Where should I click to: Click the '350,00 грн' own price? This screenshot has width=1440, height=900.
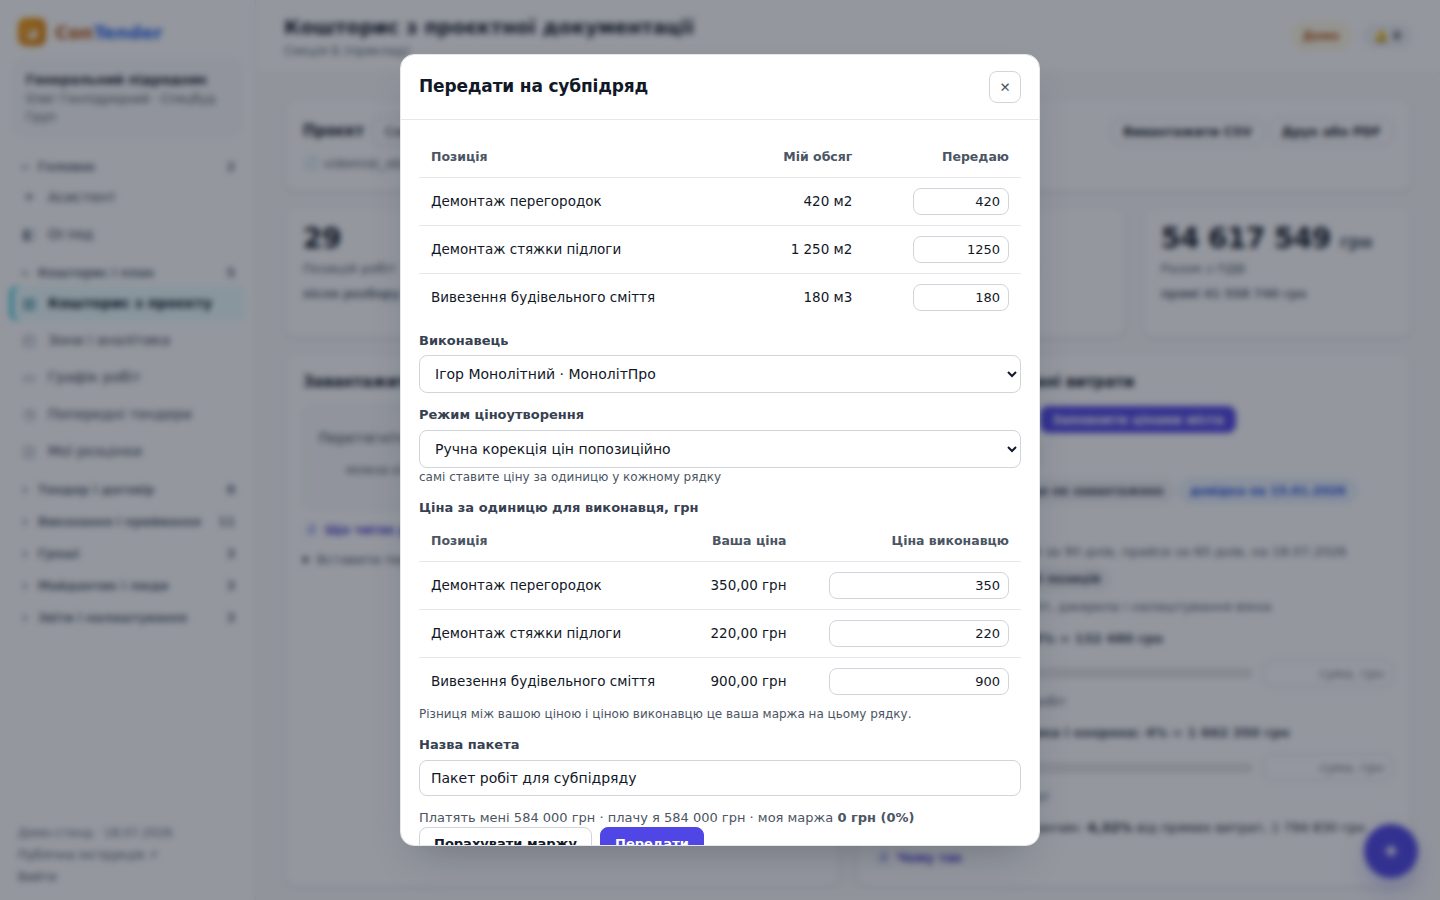point(749,585)
